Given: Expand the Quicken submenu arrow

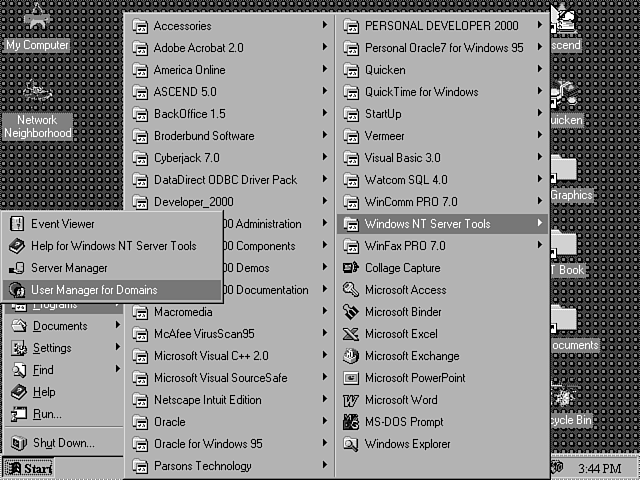Looking at the screenshot, I should point(540,70).
